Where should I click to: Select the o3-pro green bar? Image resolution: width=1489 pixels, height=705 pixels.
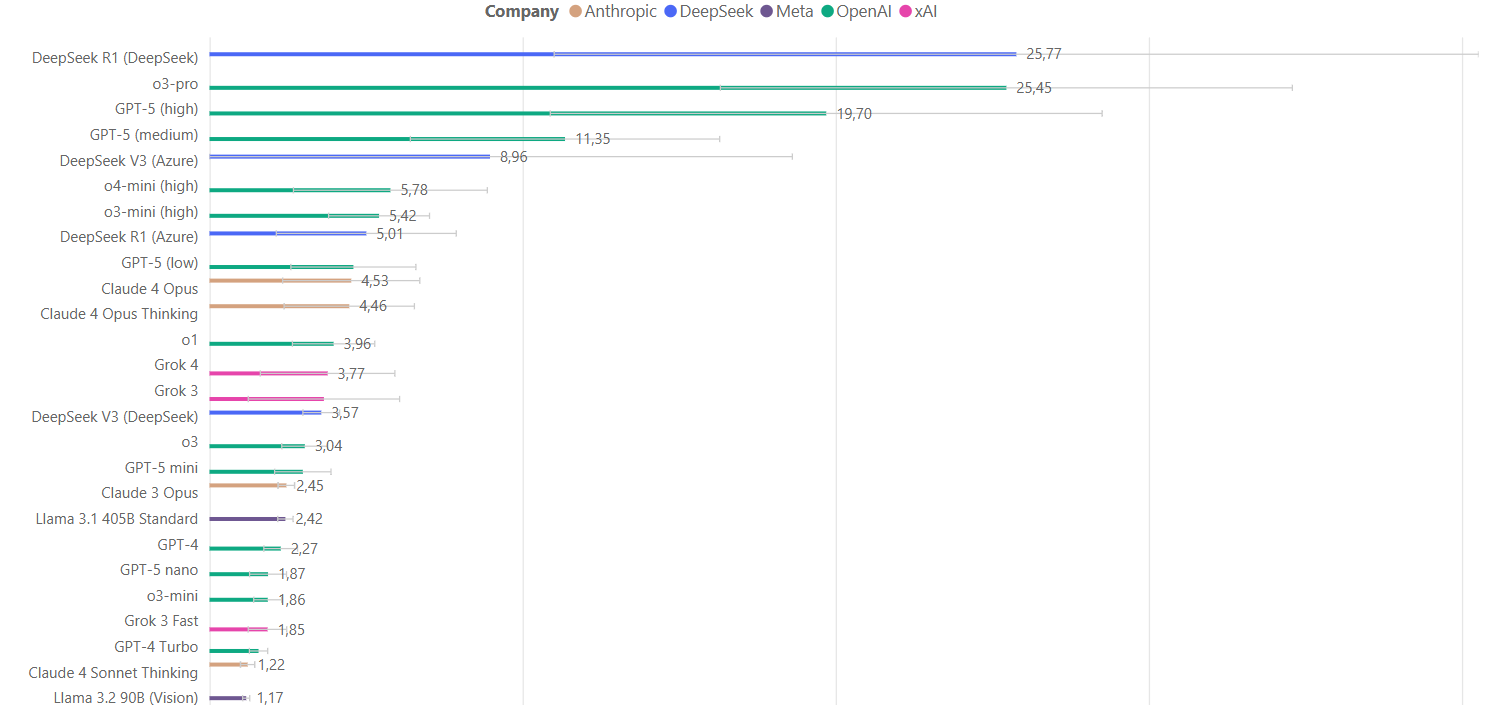(x=608, y=88)
